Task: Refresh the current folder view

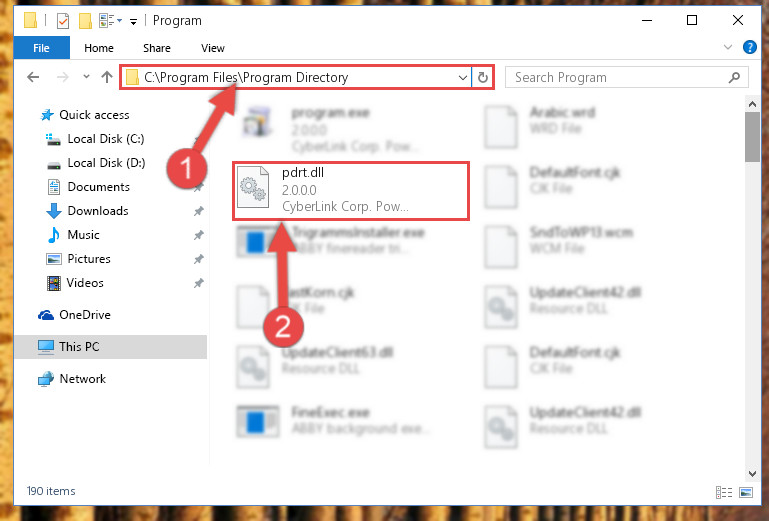Action: tap(483, 78)
